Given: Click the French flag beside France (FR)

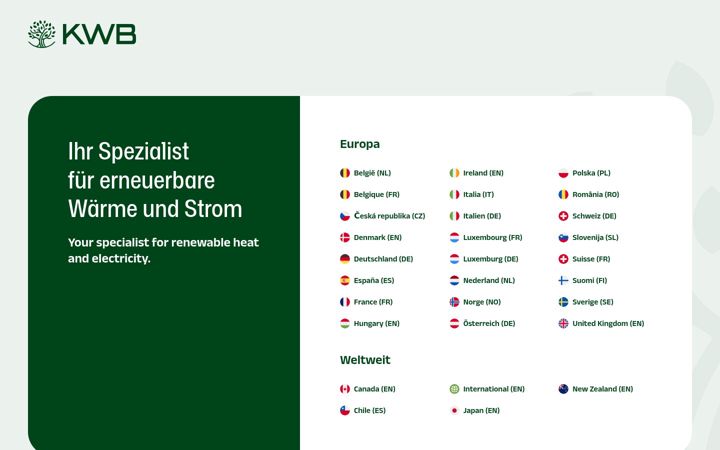Looking at the screenshot, I should click(345, 302).
